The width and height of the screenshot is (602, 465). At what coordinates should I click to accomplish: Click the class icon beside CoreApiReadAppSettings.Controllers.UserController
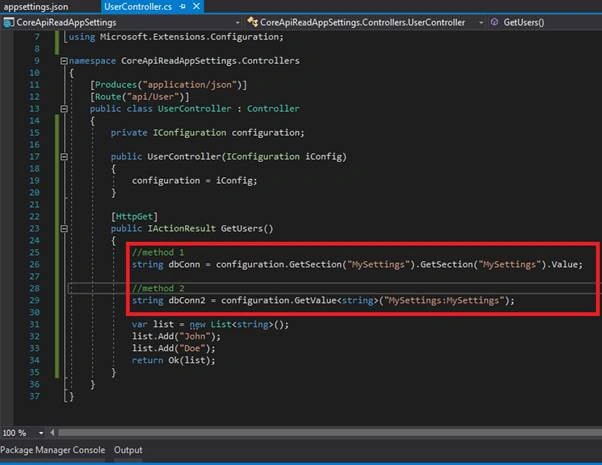252,22
